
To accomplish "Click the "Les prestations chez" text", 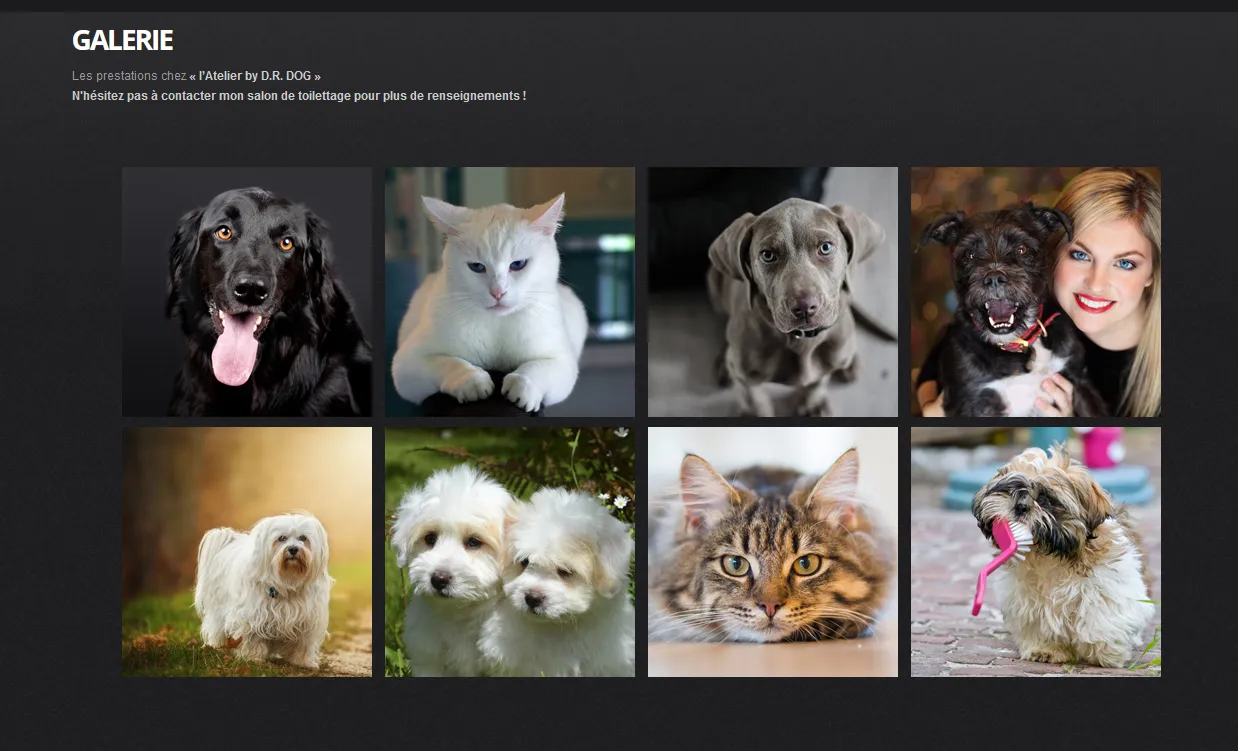I will point(129,76).
